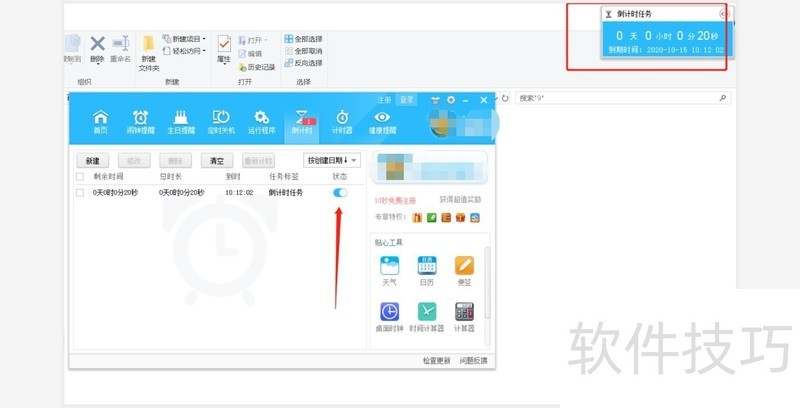800x408 pixels.
Task: Click the 倒计时任务 label in the task row
Action: click(286, 192)
